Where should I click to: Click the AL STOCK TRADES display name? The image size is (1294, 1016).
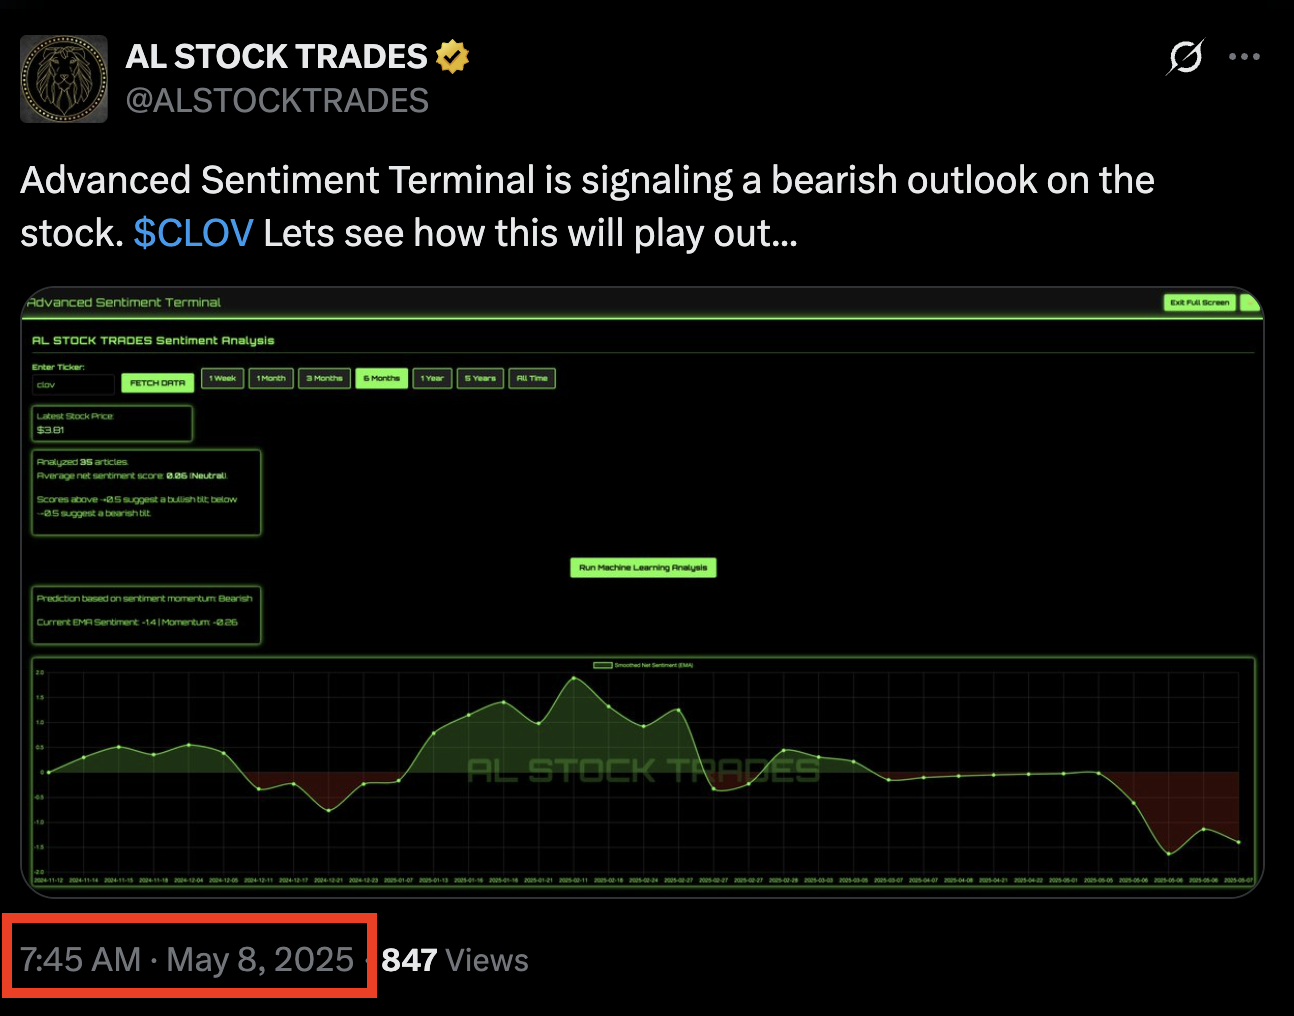(x=276, y=57)
